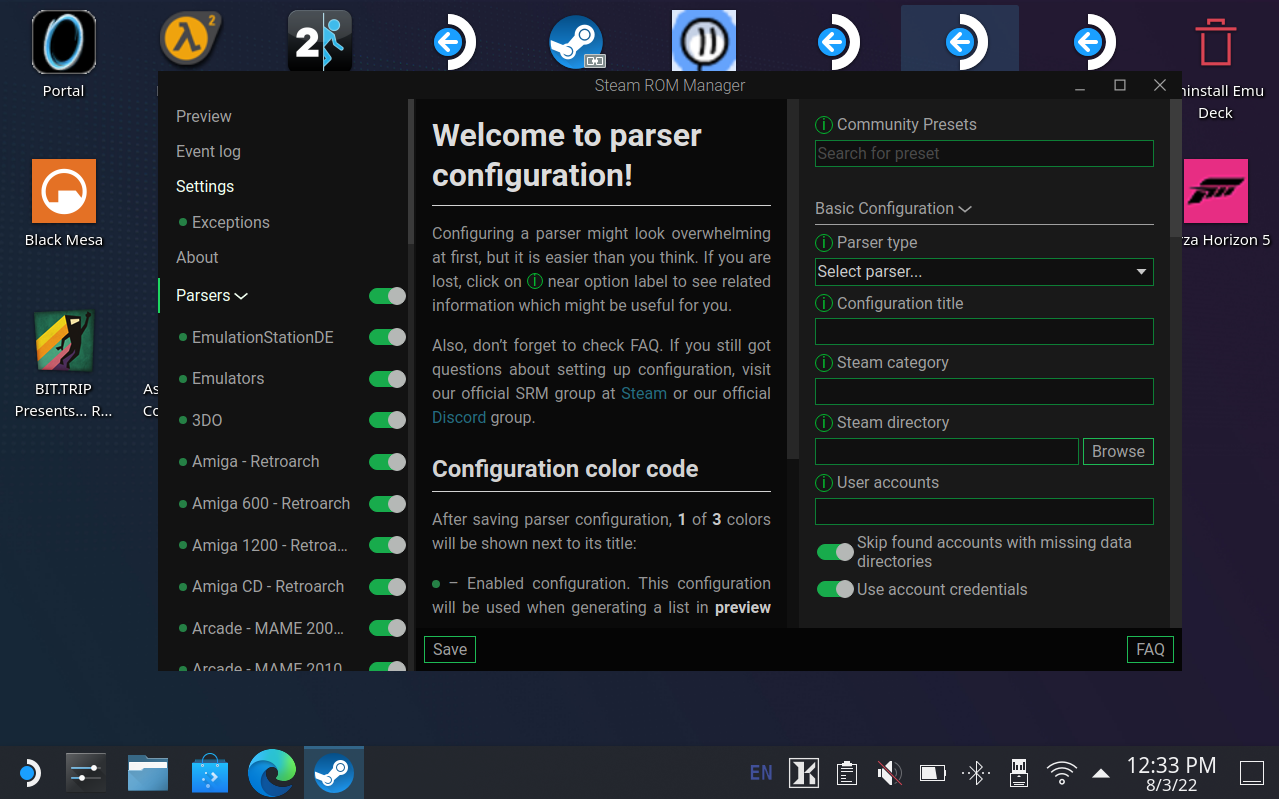Toggle Skip found accounts with missing data directories

[835, 552]
